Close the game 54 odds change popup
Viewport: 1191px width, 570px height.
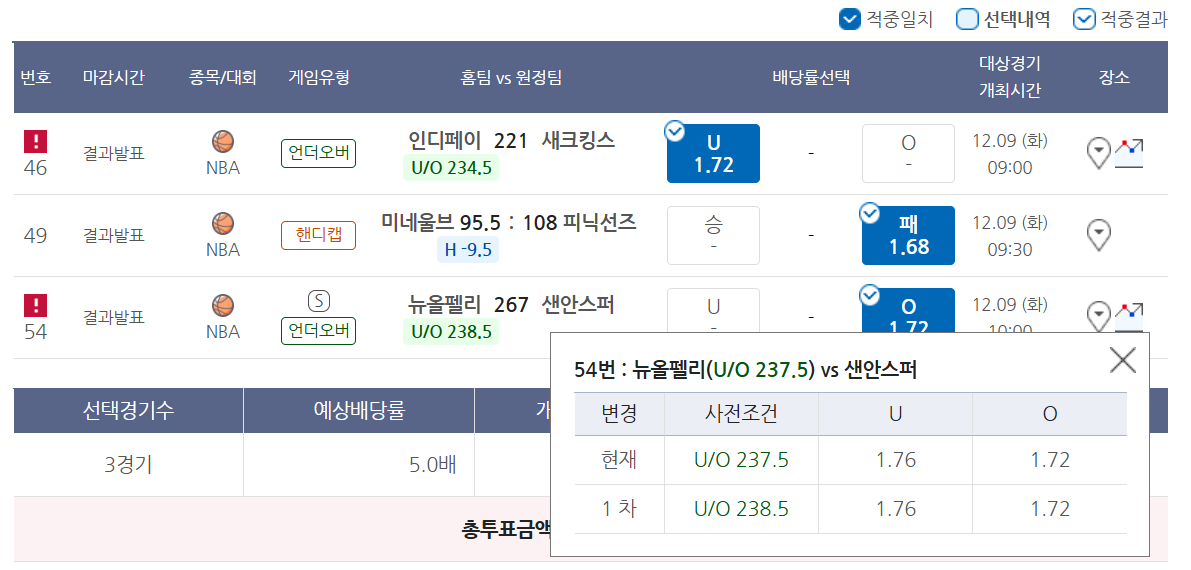point(1123,360)
